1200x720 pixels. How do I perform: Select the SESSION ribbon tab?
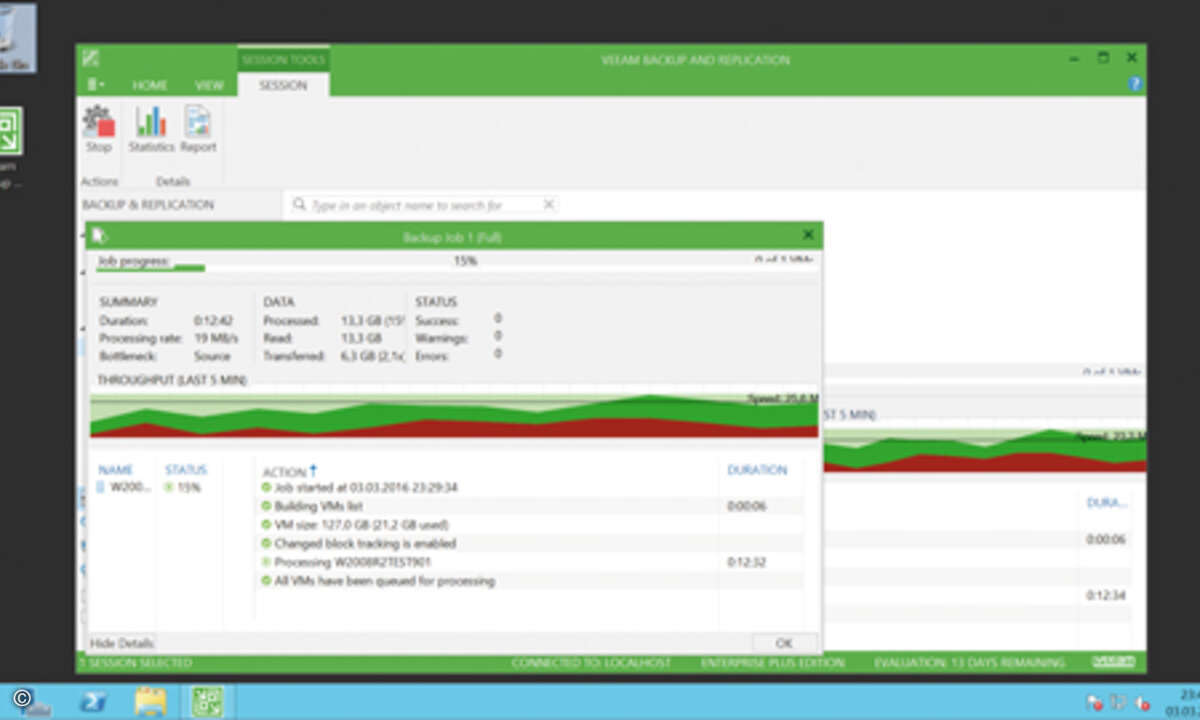pos(283,85)
